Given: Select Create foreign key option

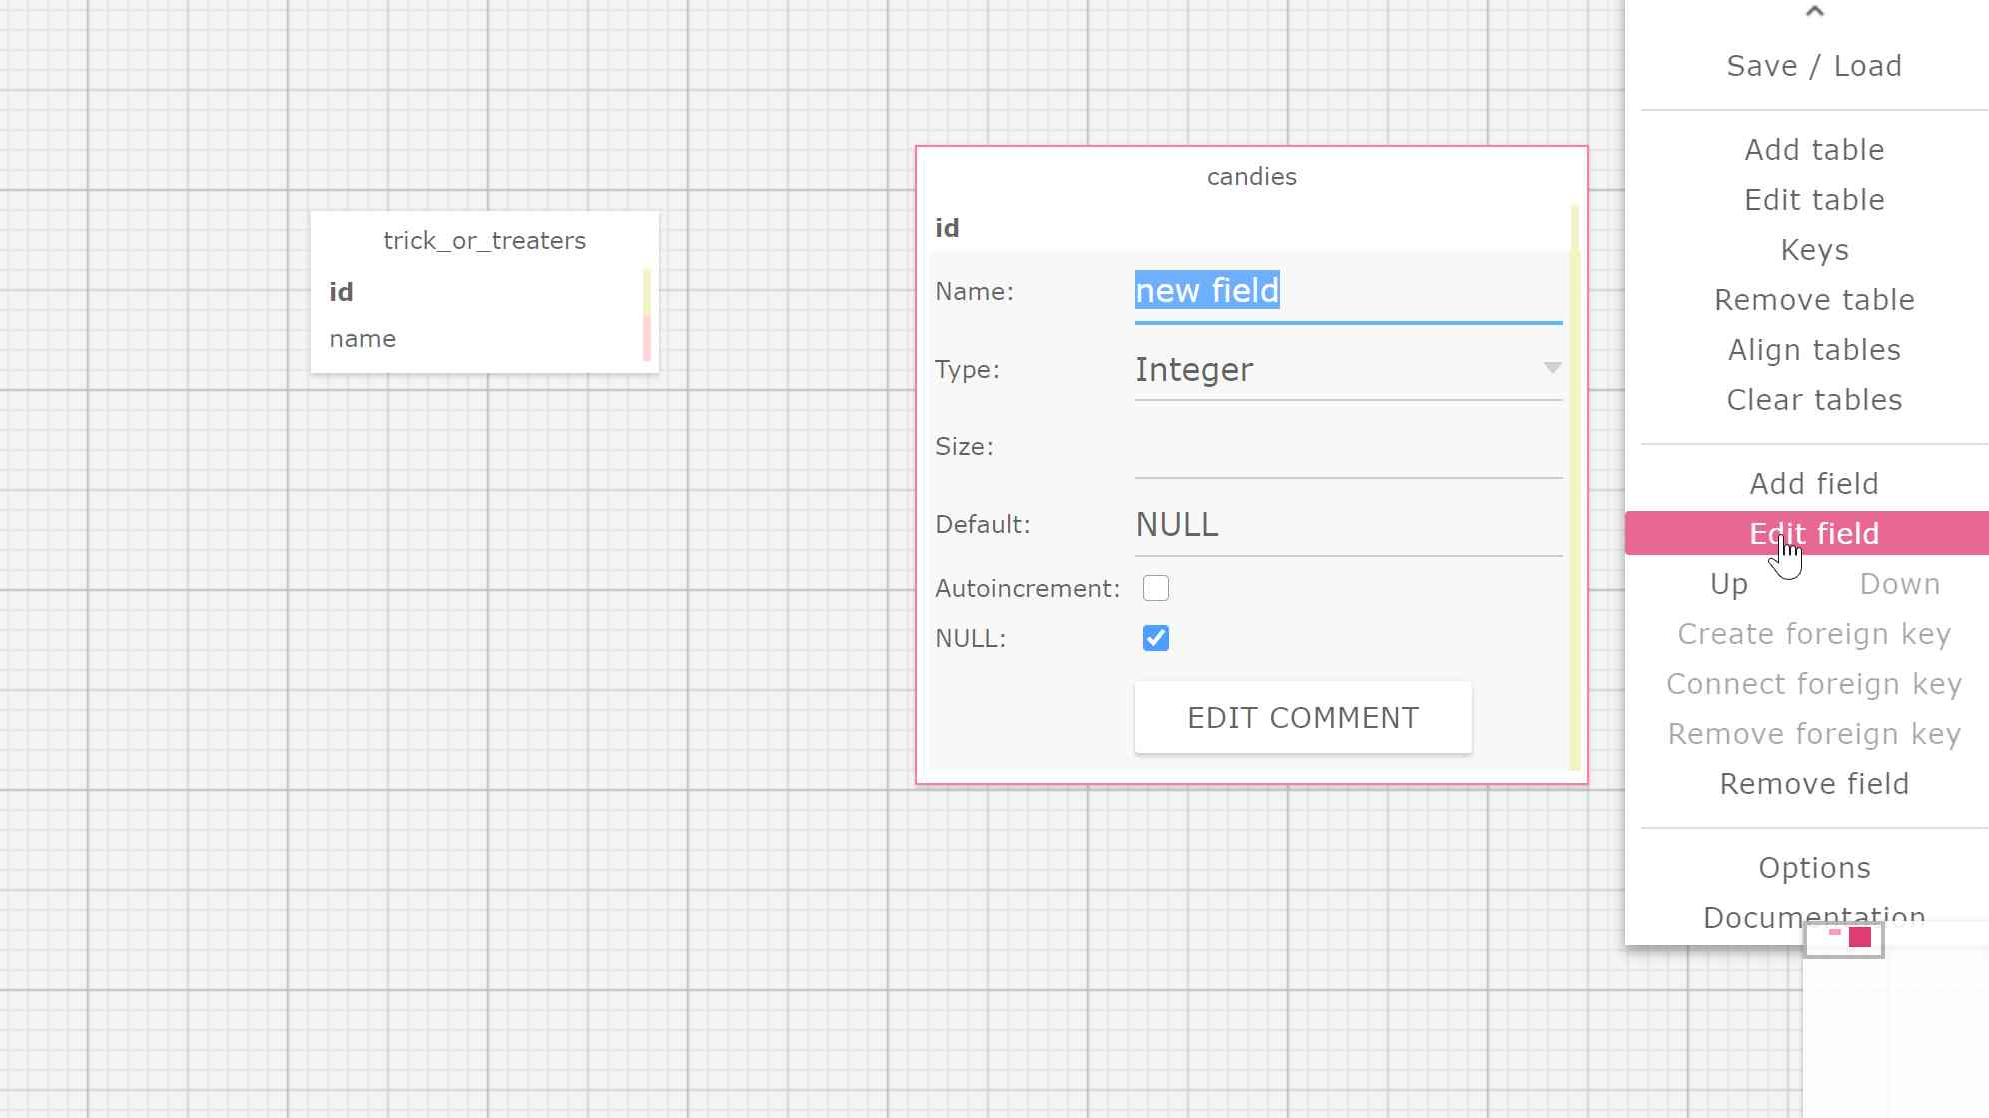Looking at the screenshot, I should [1814, 633].
